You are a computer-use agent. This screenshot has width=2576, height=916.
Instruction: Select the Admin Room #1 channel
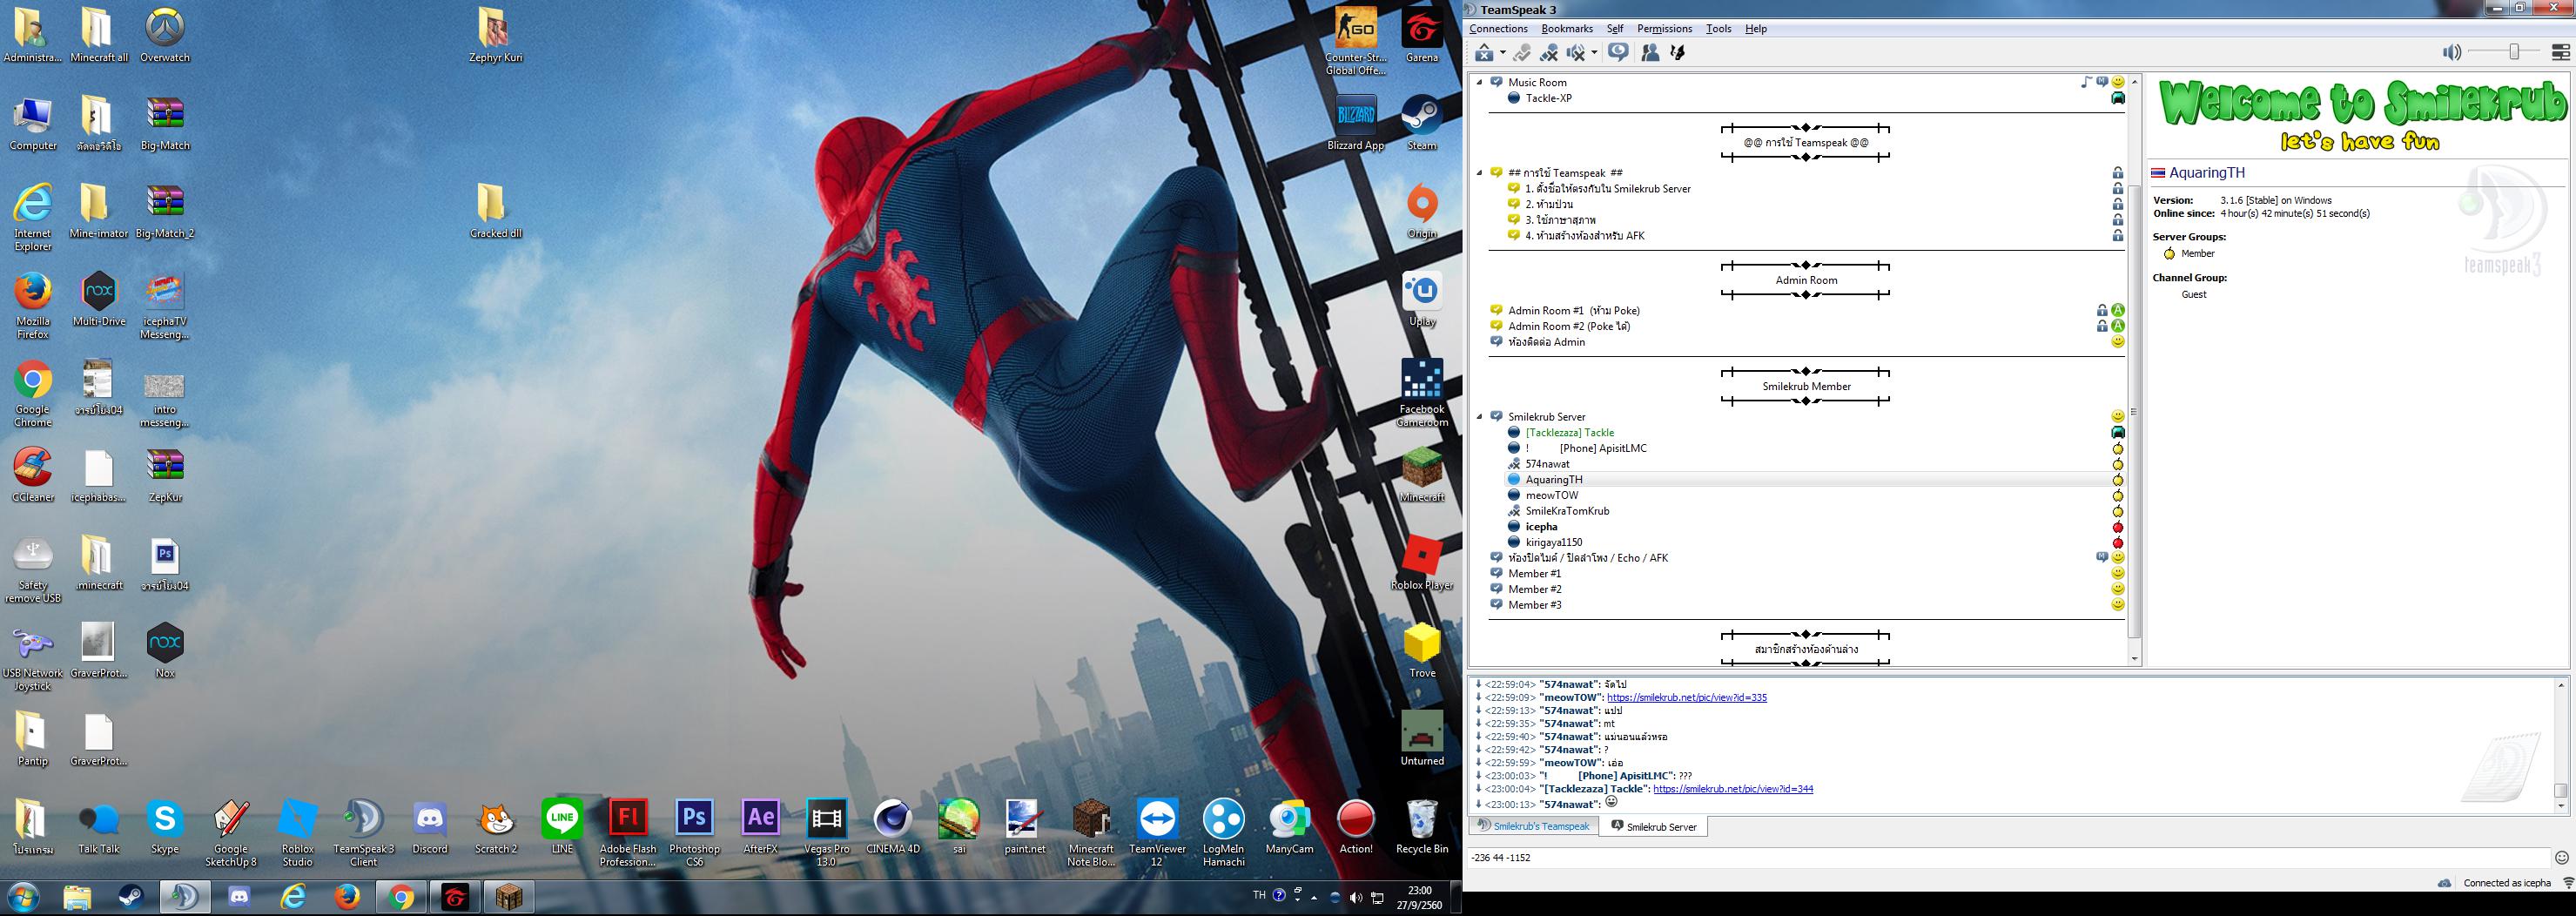[x=1573, y=311]
